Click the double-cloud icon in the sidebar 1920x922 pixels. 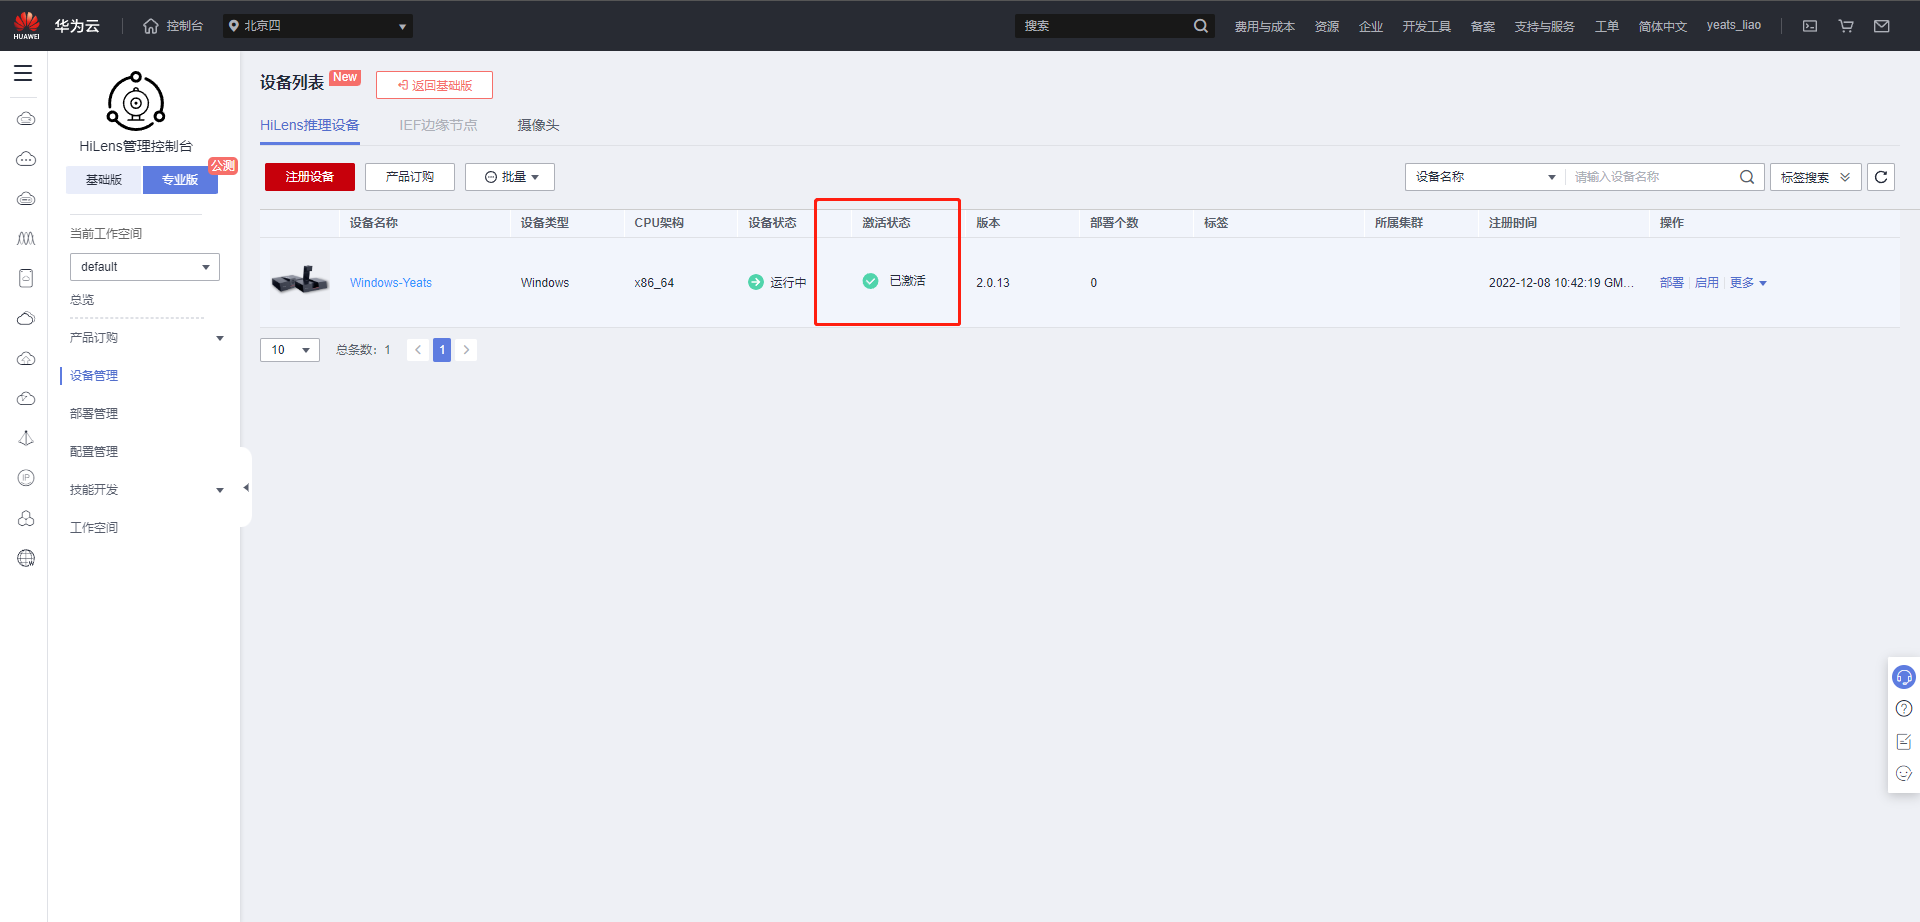click(x=26, y=318)
